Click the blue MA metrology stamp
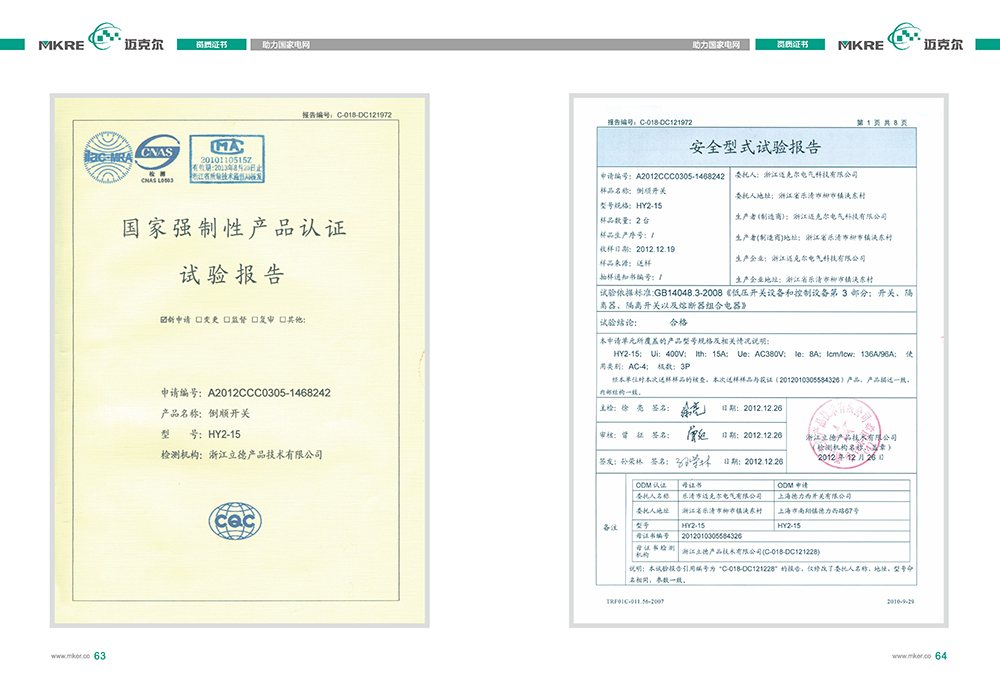The image size is (1000, 683). pyautogui.click(x=227, y=159)
